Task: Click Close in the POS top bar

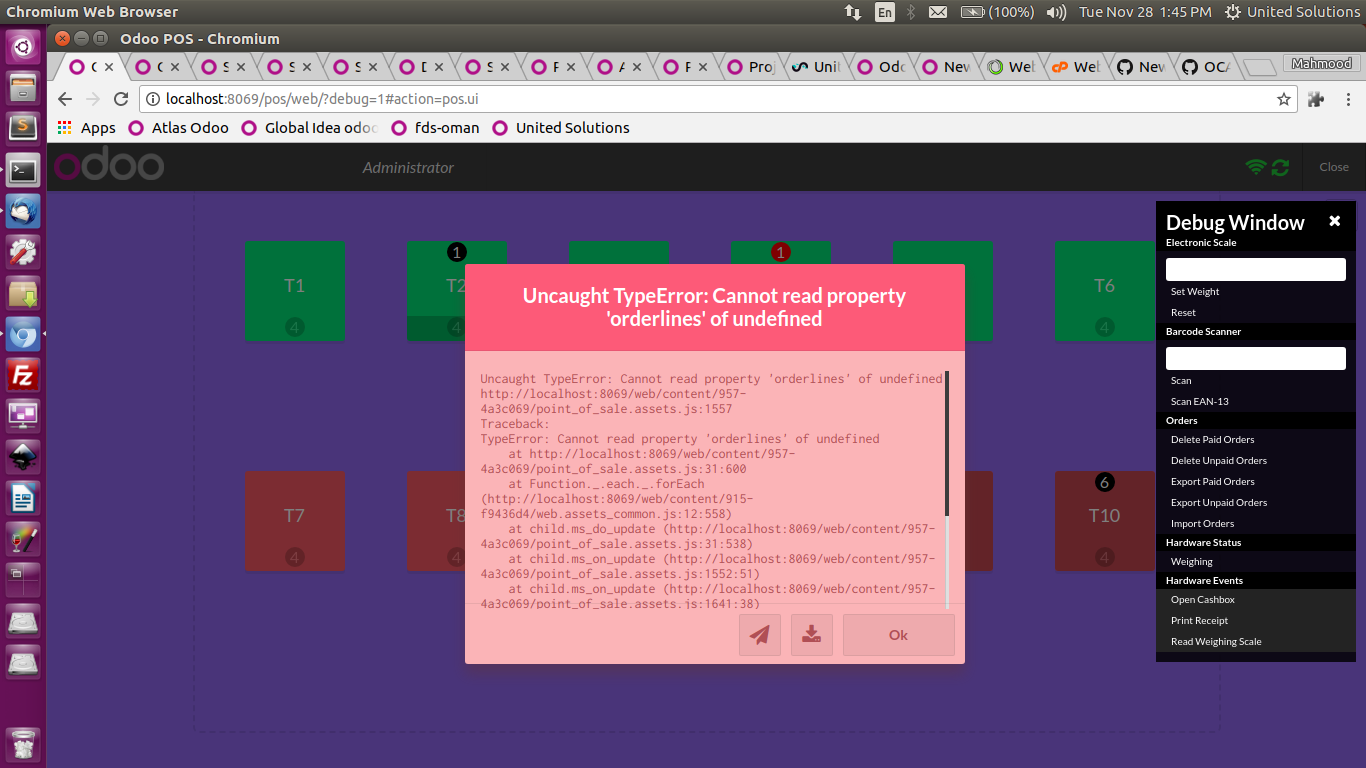Action: 1333,167
